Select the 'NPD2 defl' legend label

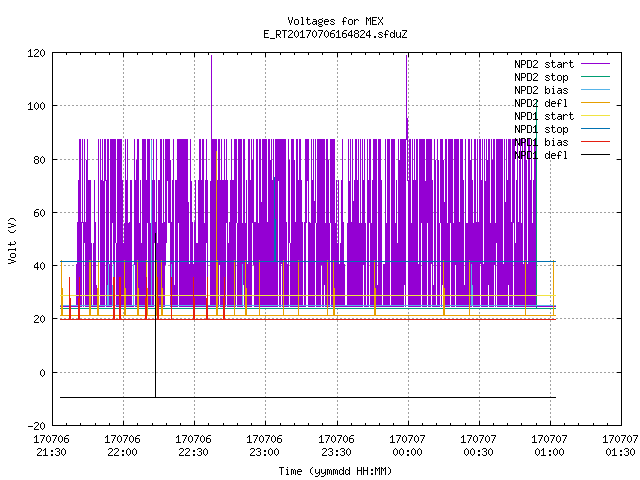tap(541, 103)
